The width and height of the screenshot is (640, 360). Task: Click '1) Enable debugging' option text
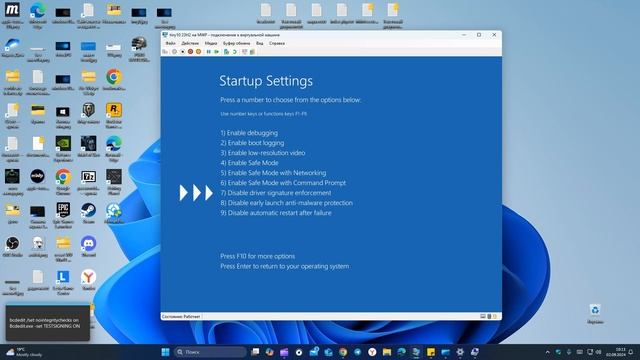click(x=249, y=133)
